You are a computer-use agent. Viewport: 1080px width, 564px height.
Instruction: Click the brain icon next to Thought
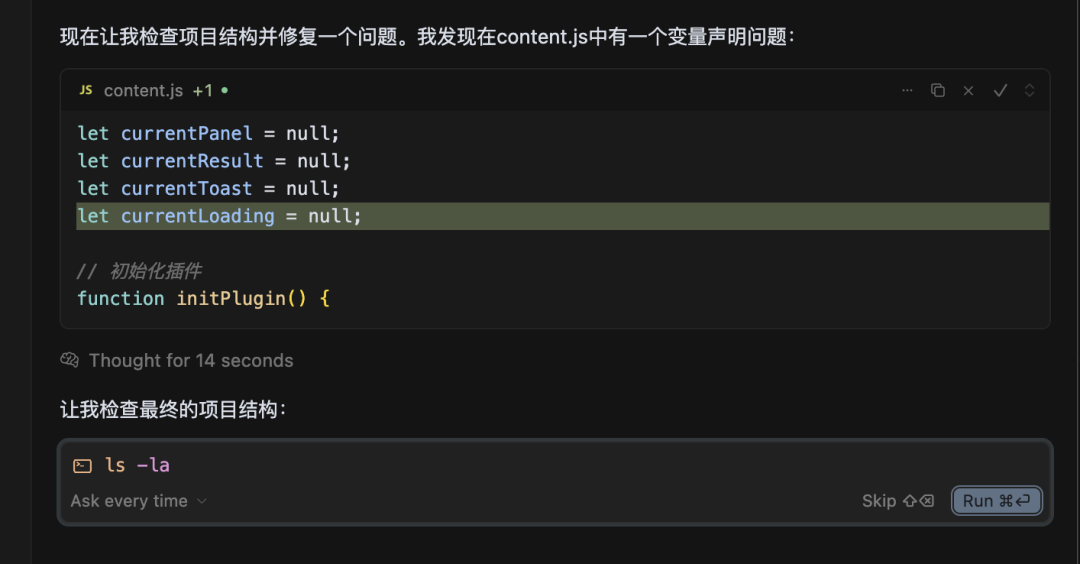[x=69, y=360]
